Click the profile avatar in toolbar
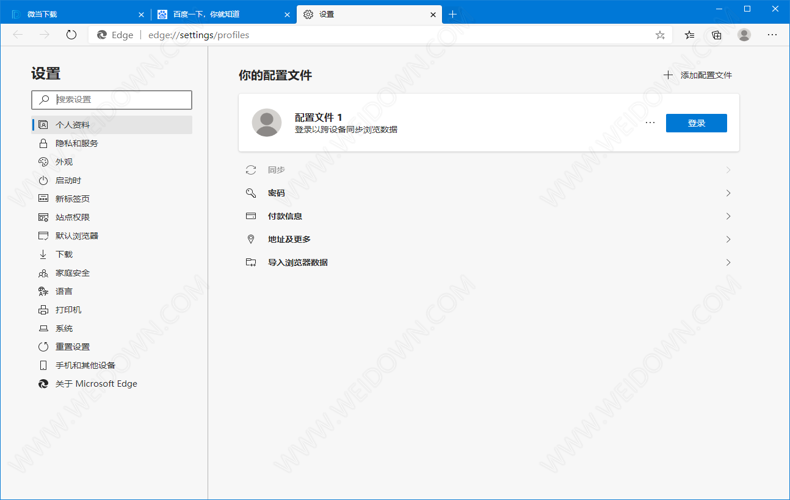Screen dimensions: 790x500 coord(744,35)
